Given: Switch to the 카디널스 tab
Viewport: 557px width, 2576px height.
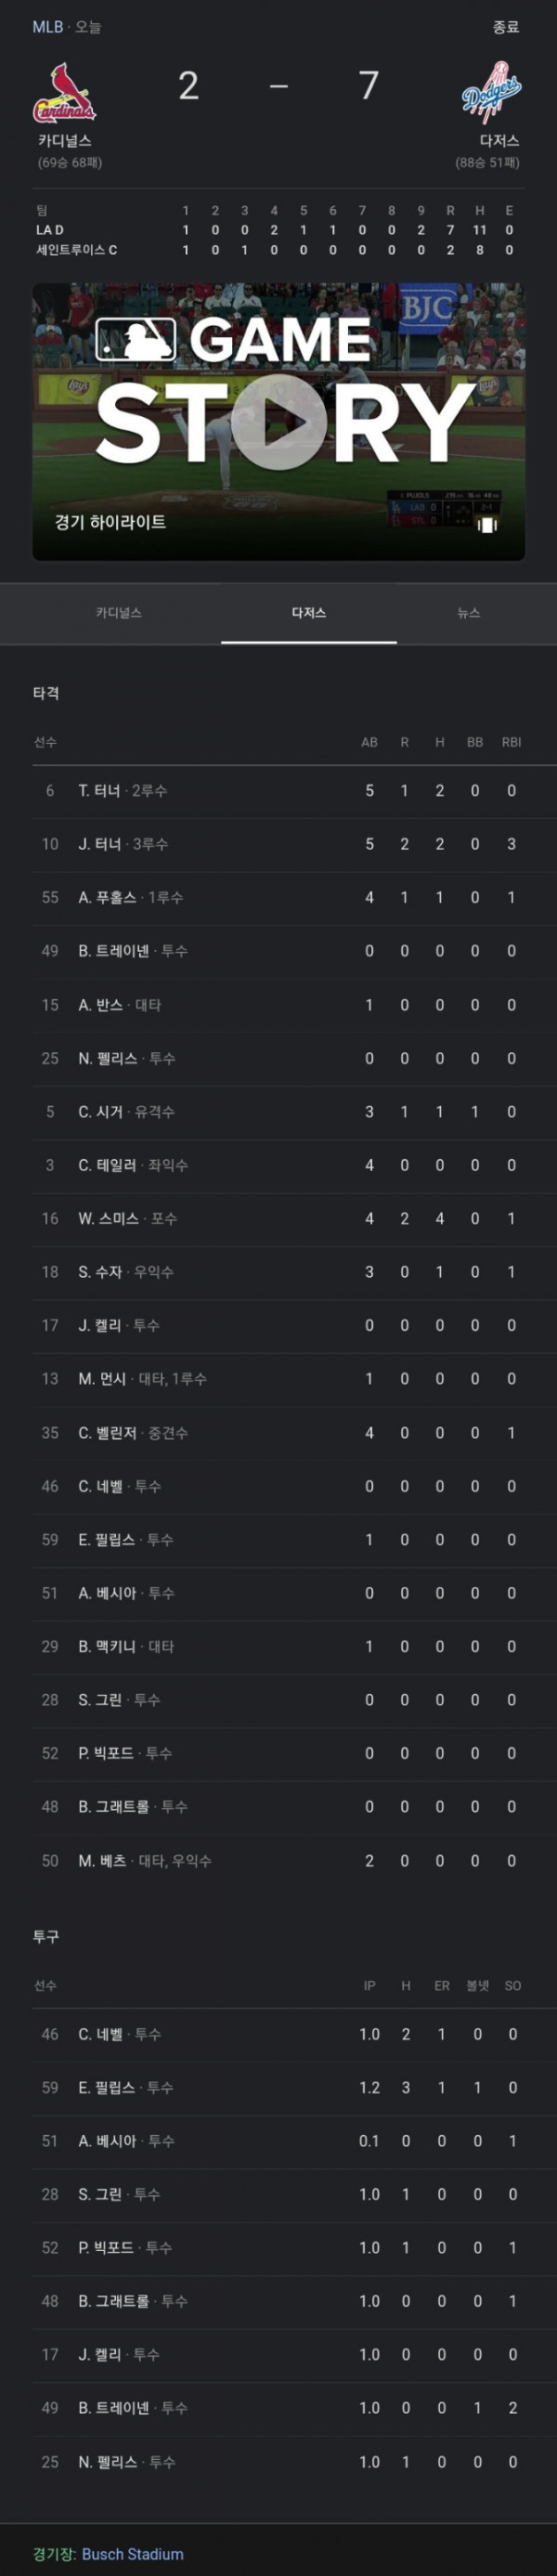Looking at the screenshot, I should coord(118,613).
